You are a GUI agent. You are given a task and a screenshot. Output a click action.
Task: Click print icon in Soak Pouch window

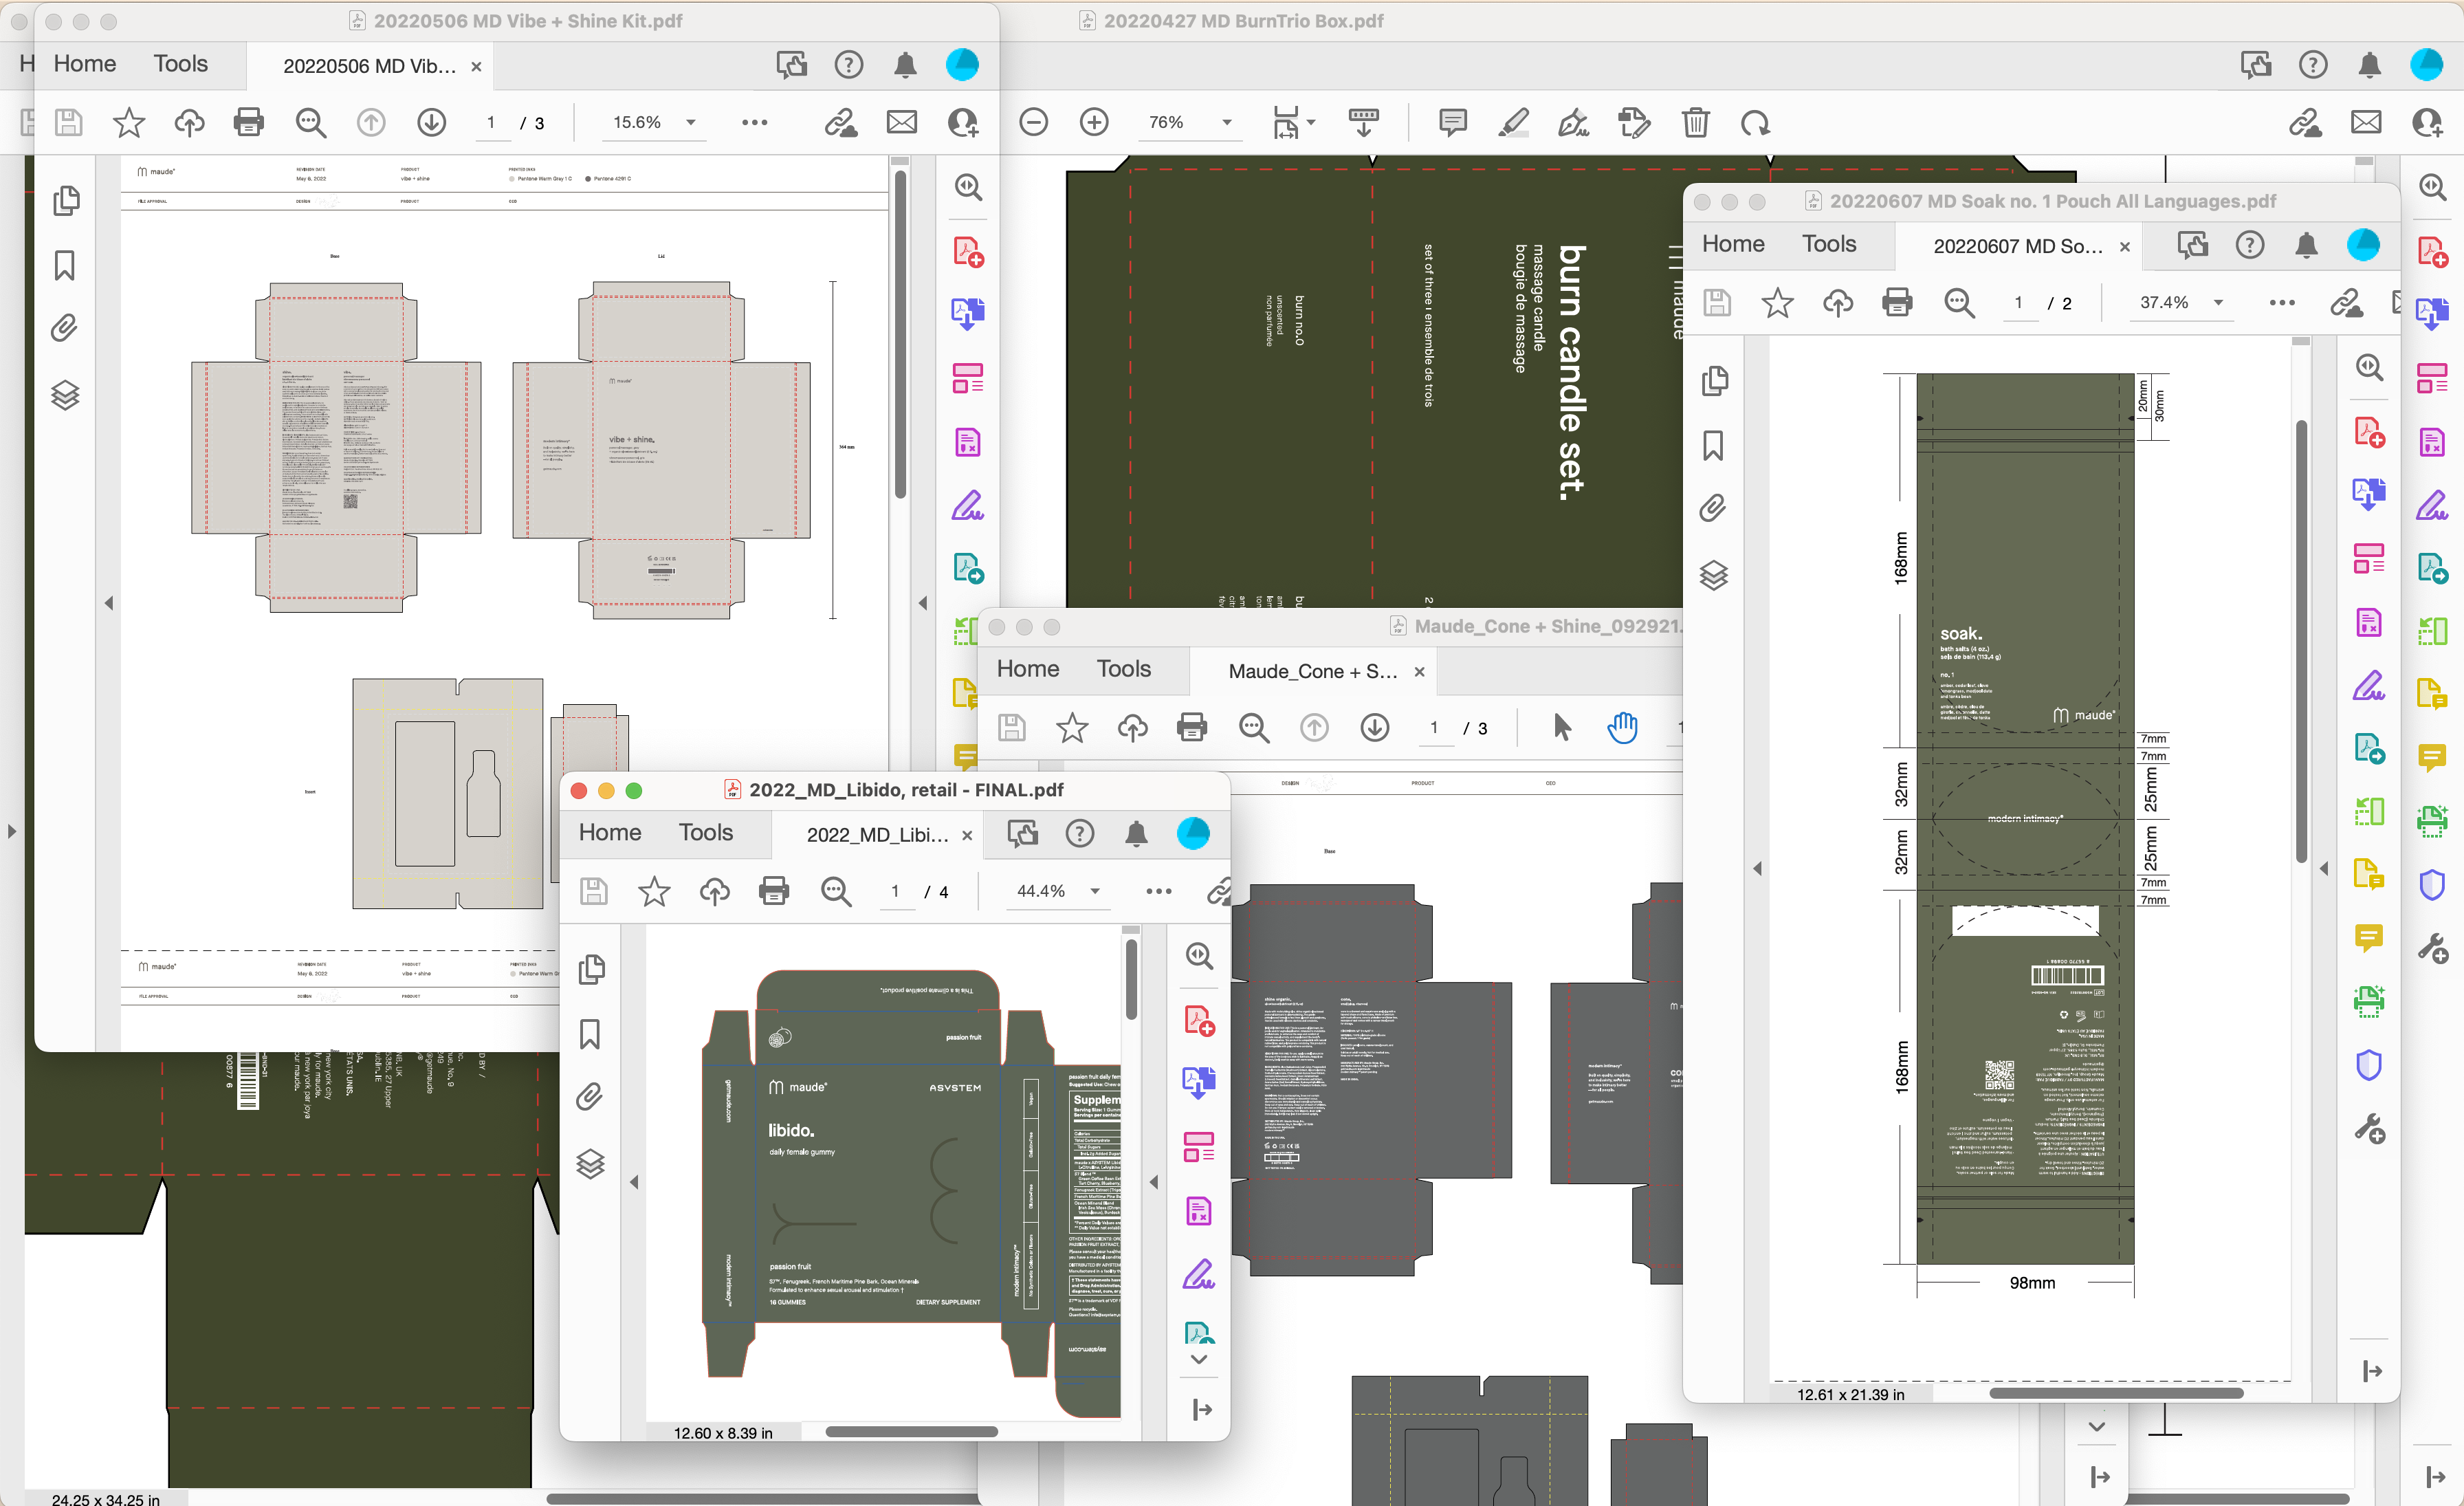(x=1896, y=302)
